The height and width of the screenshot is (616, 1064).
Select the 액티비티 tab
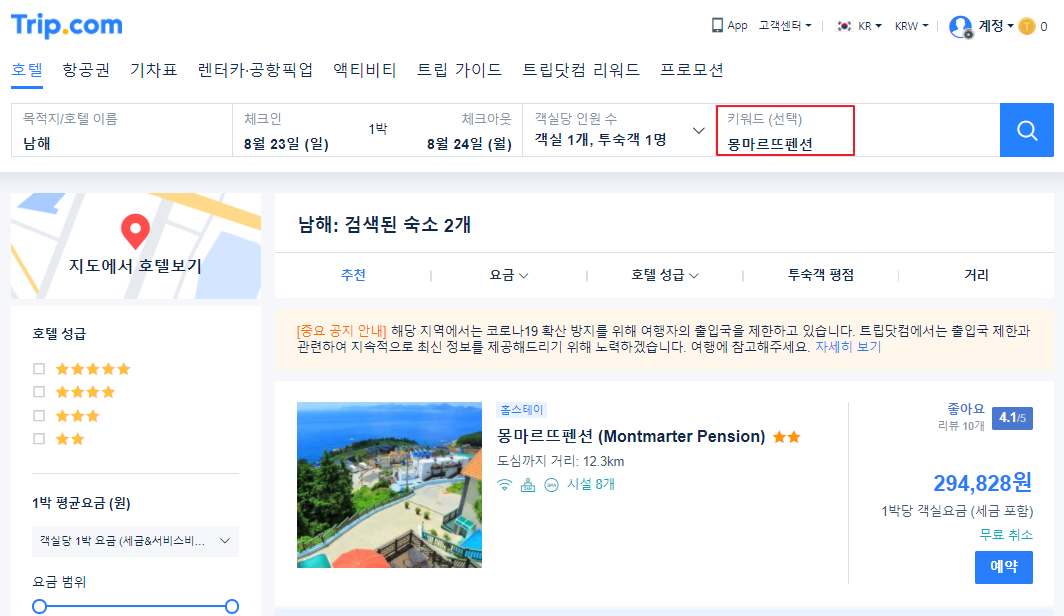(364, 70)
